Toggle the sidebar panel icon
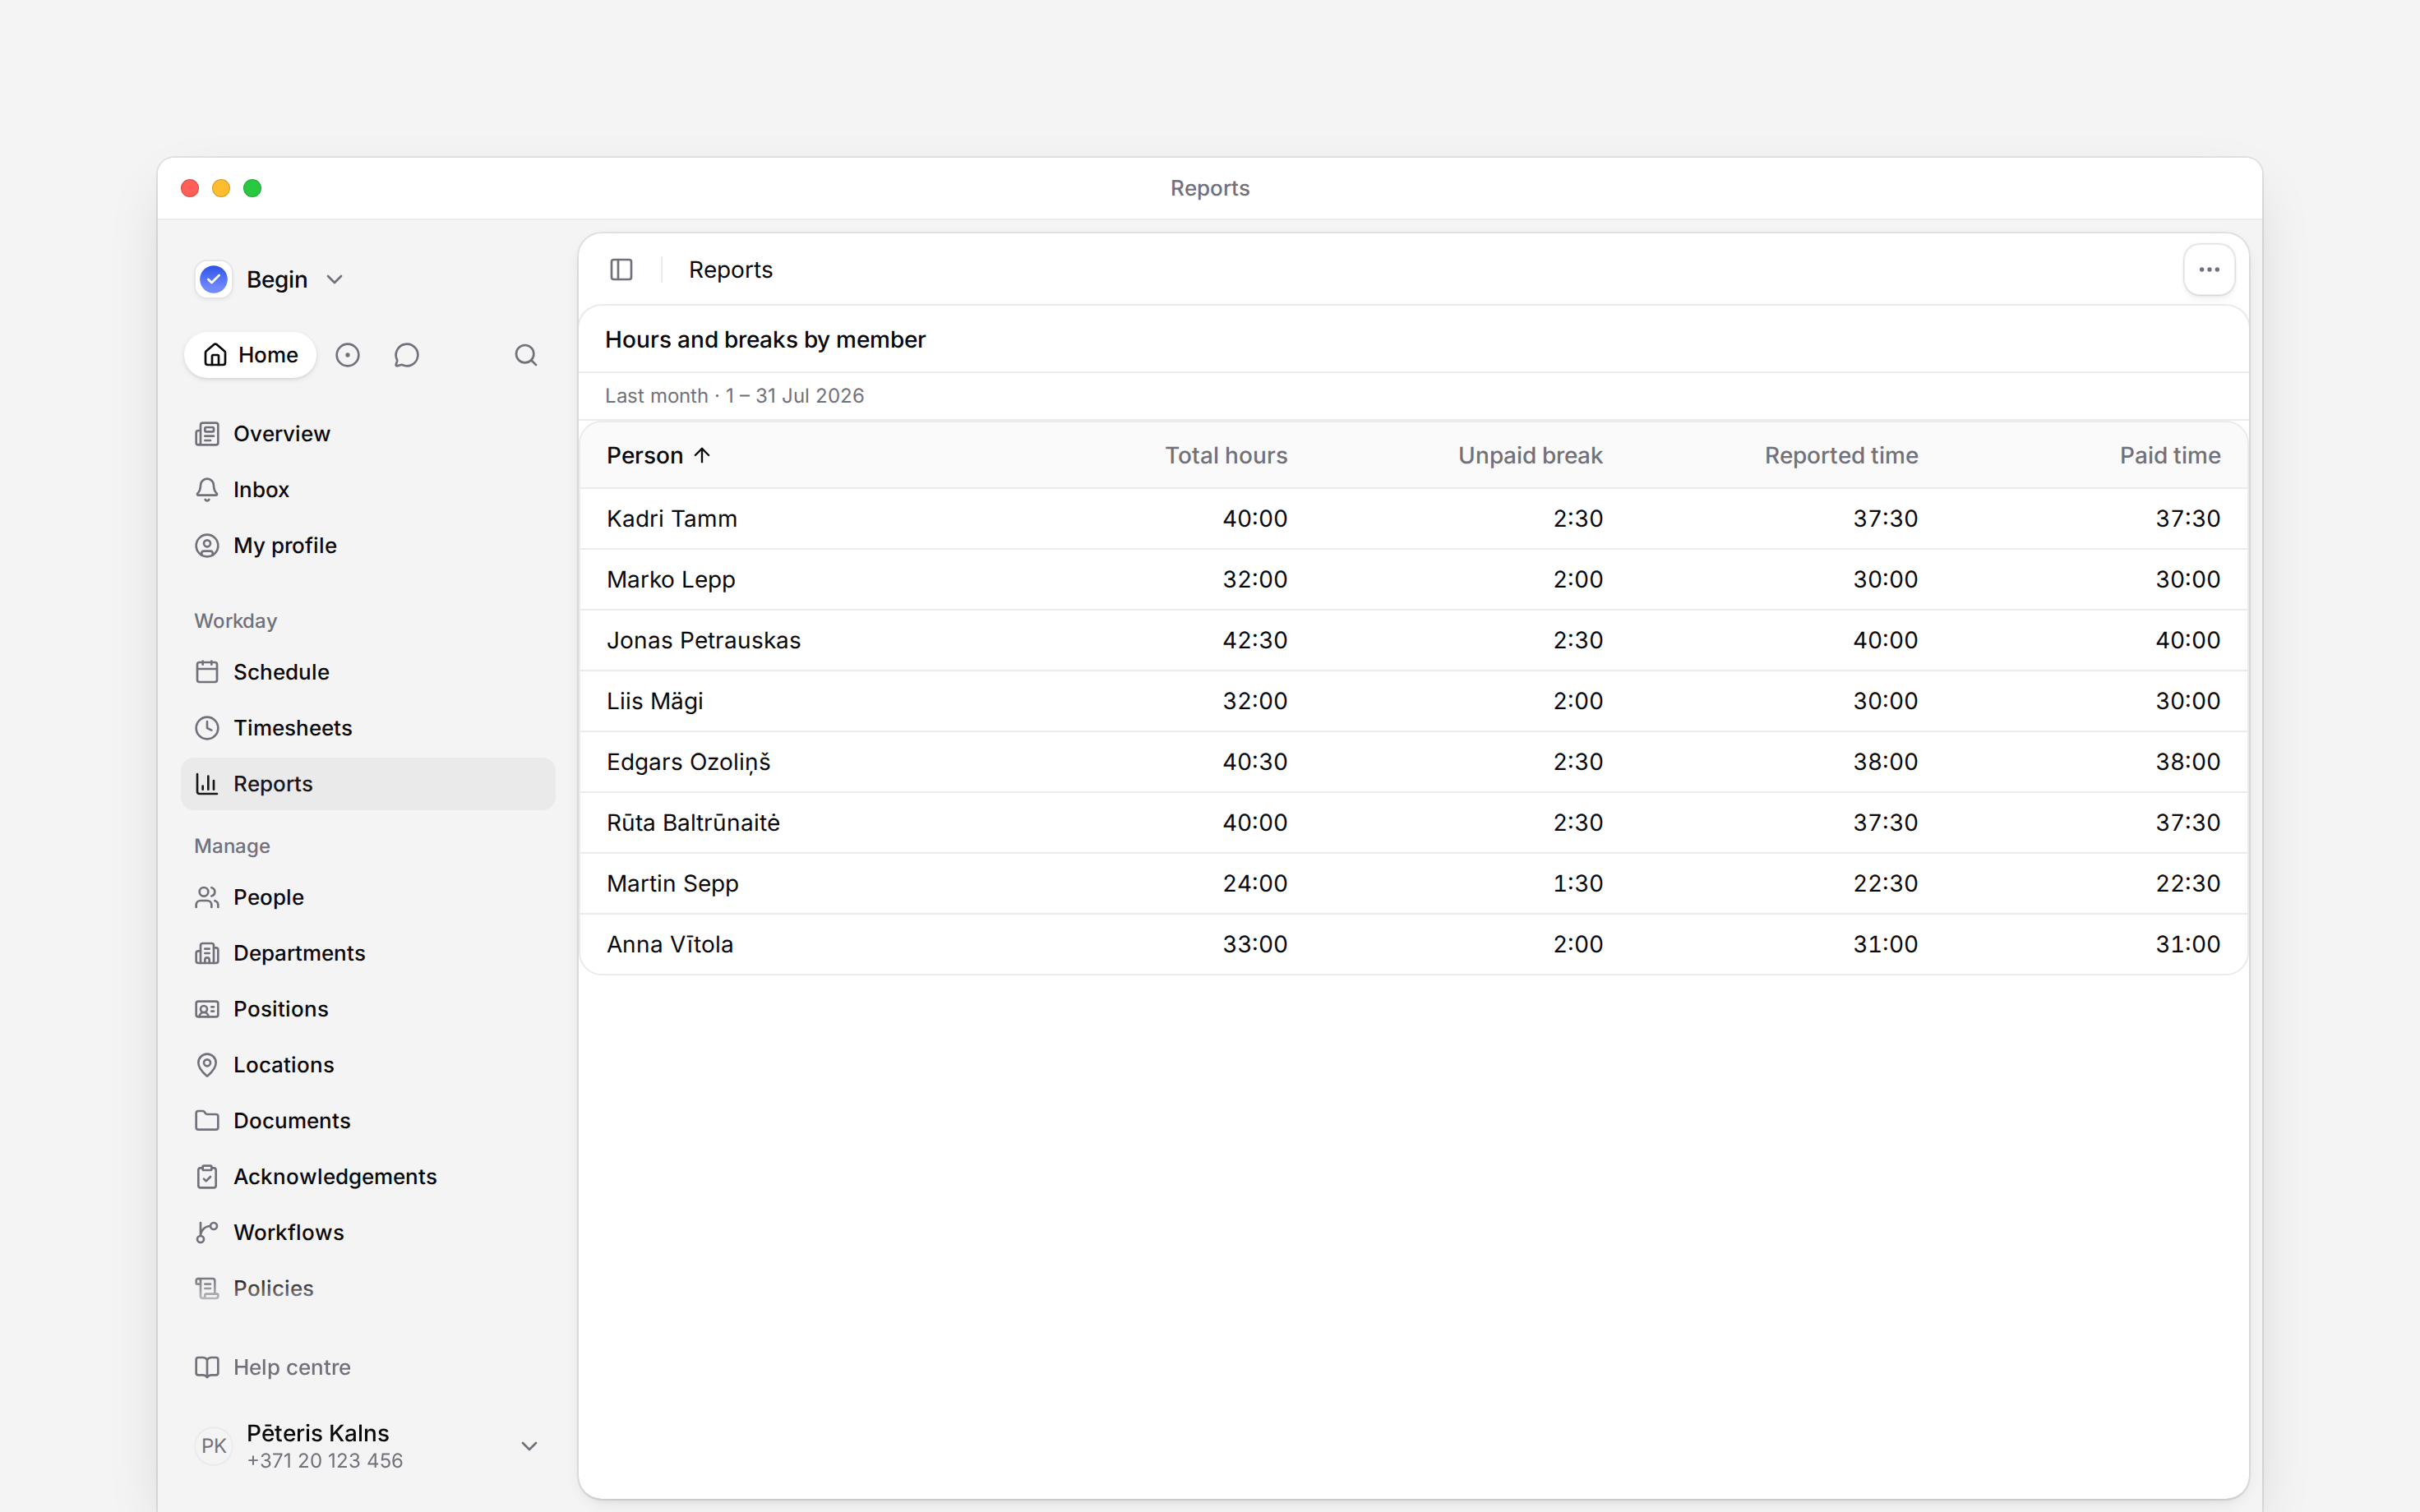This screenshot has width=2420, height=1512. tap(621, 270)
